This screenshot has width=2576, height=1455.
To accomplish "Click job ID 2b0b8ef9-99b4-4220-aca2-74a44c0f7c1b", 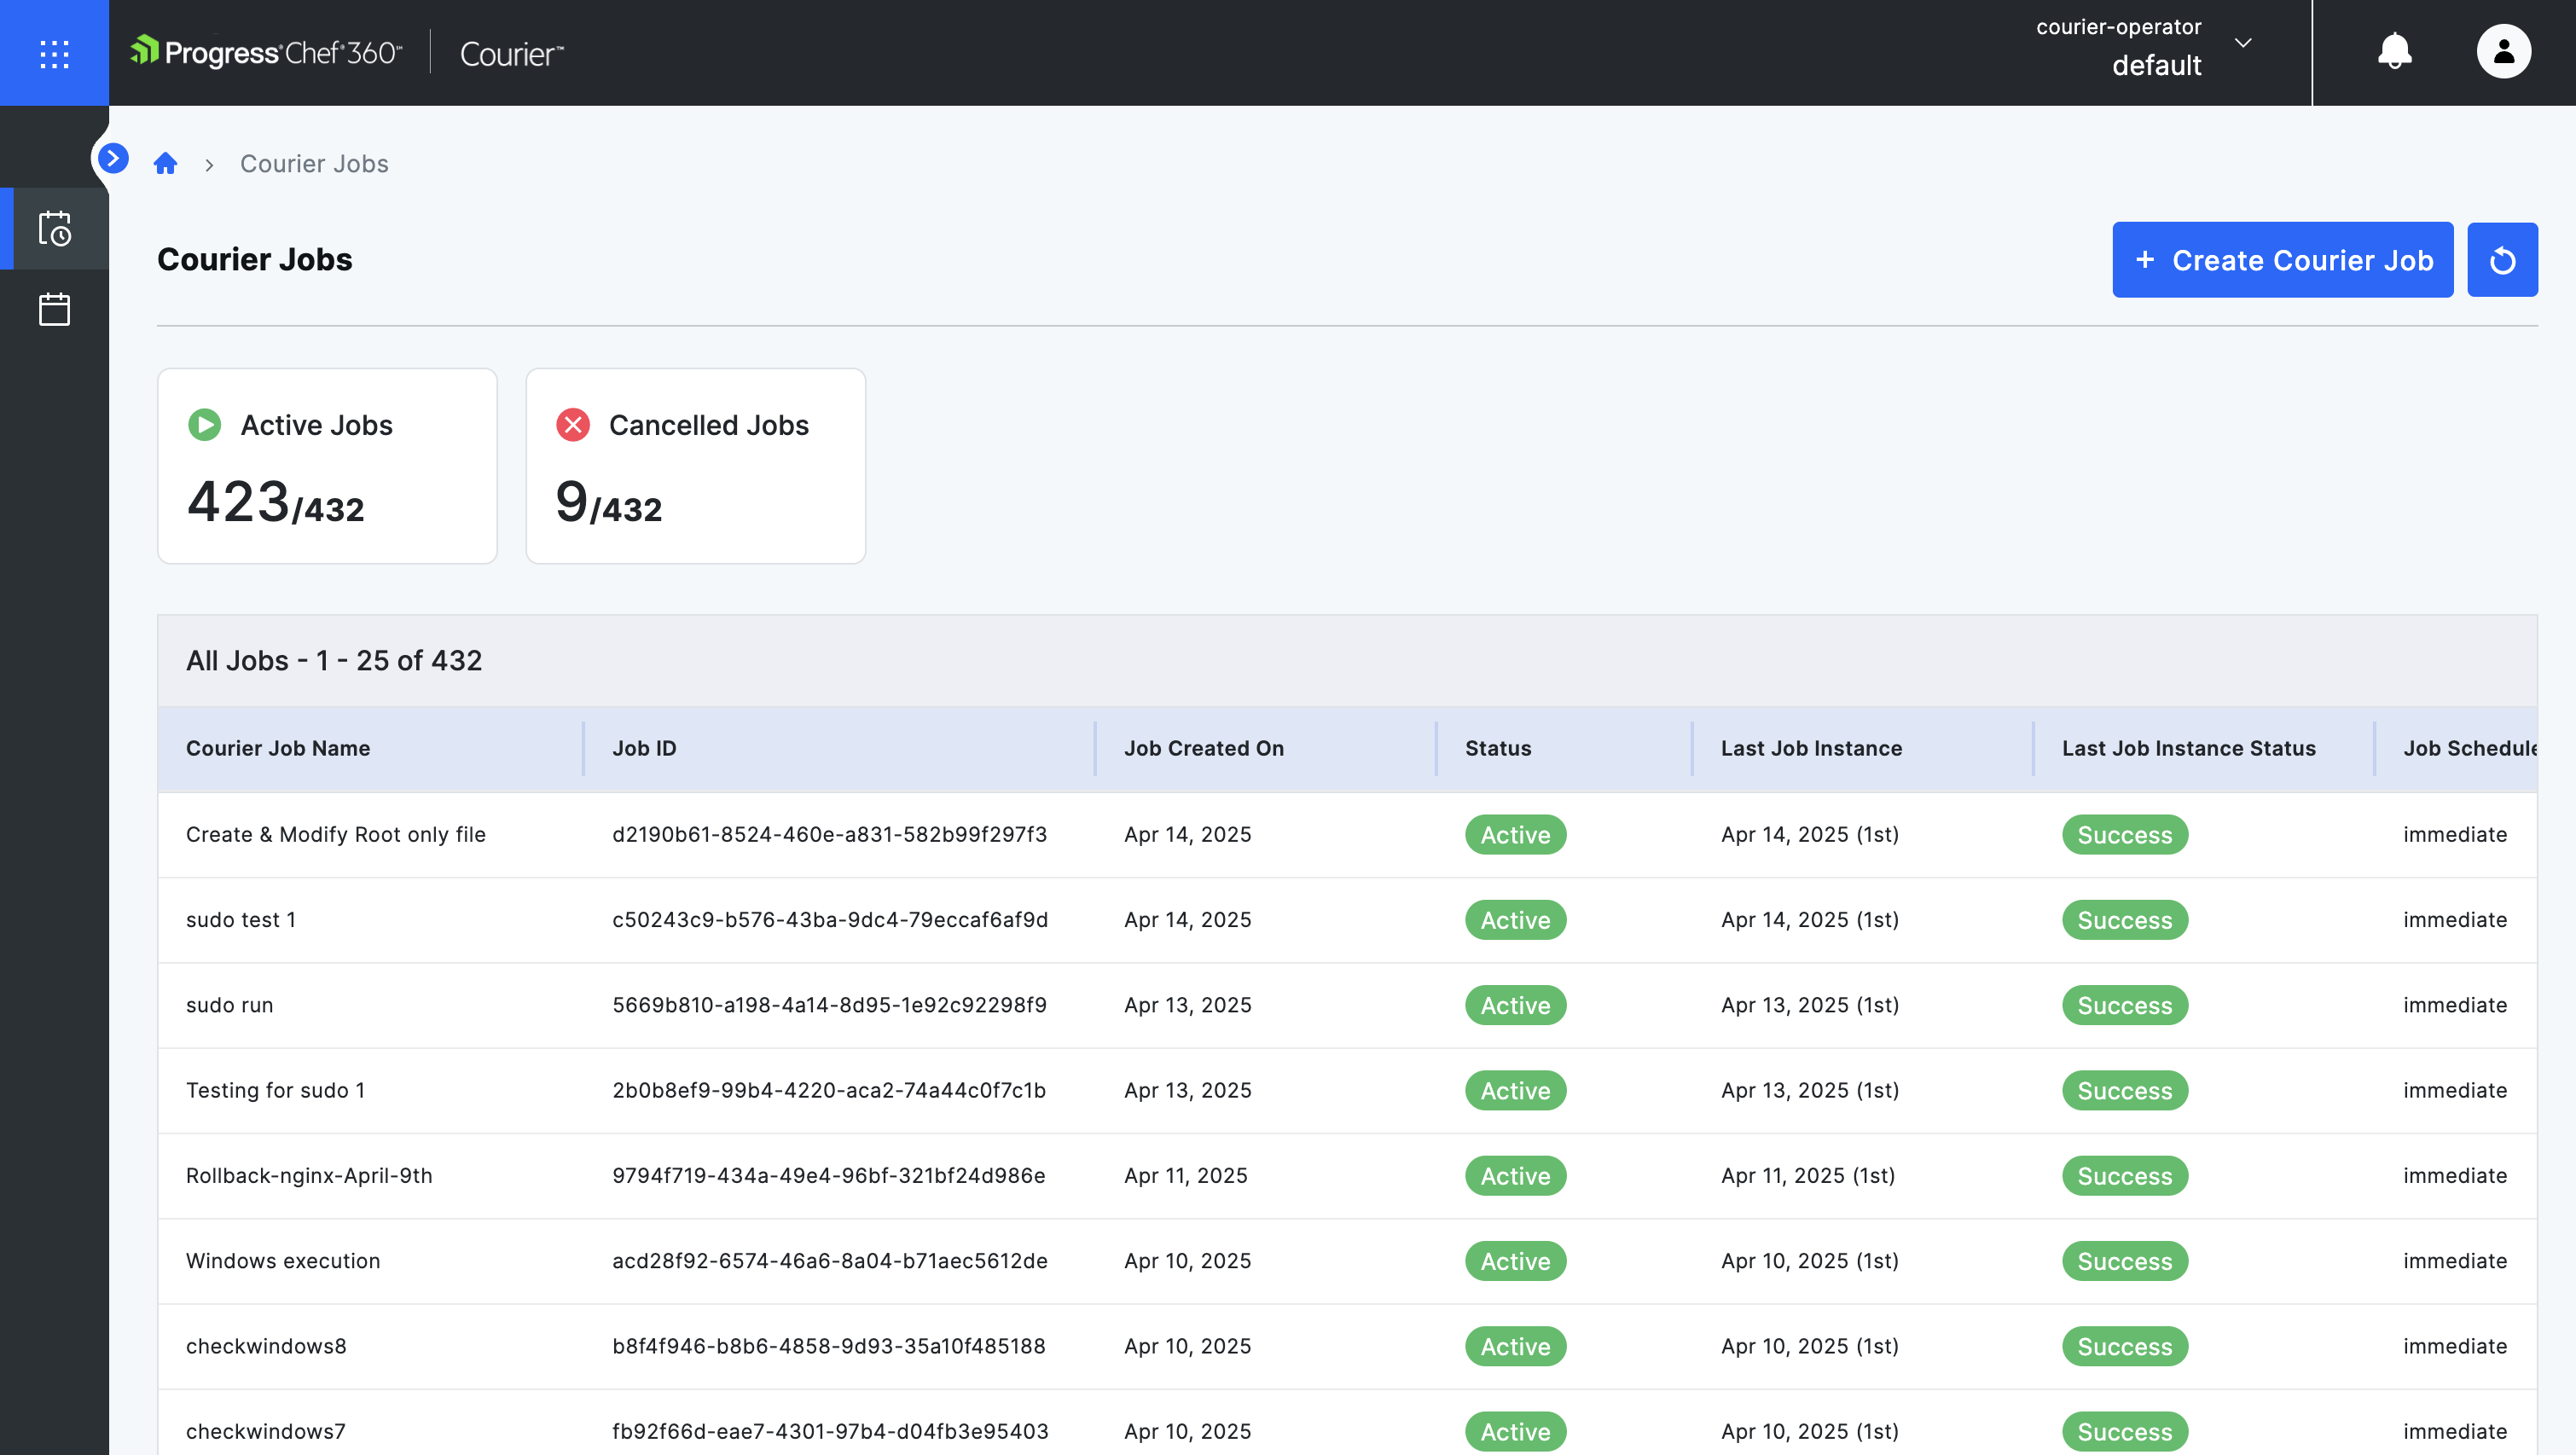I will pyautogui.click(x=829, y=1090).
